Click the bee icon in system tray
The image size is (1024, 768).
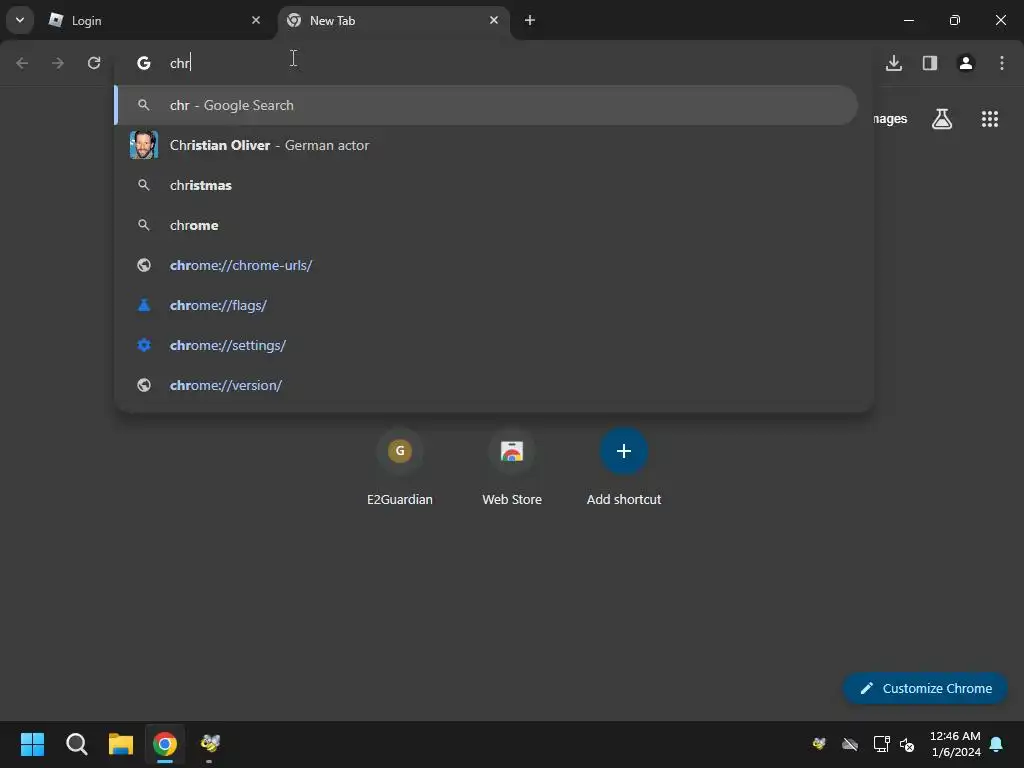coord(819,744)
